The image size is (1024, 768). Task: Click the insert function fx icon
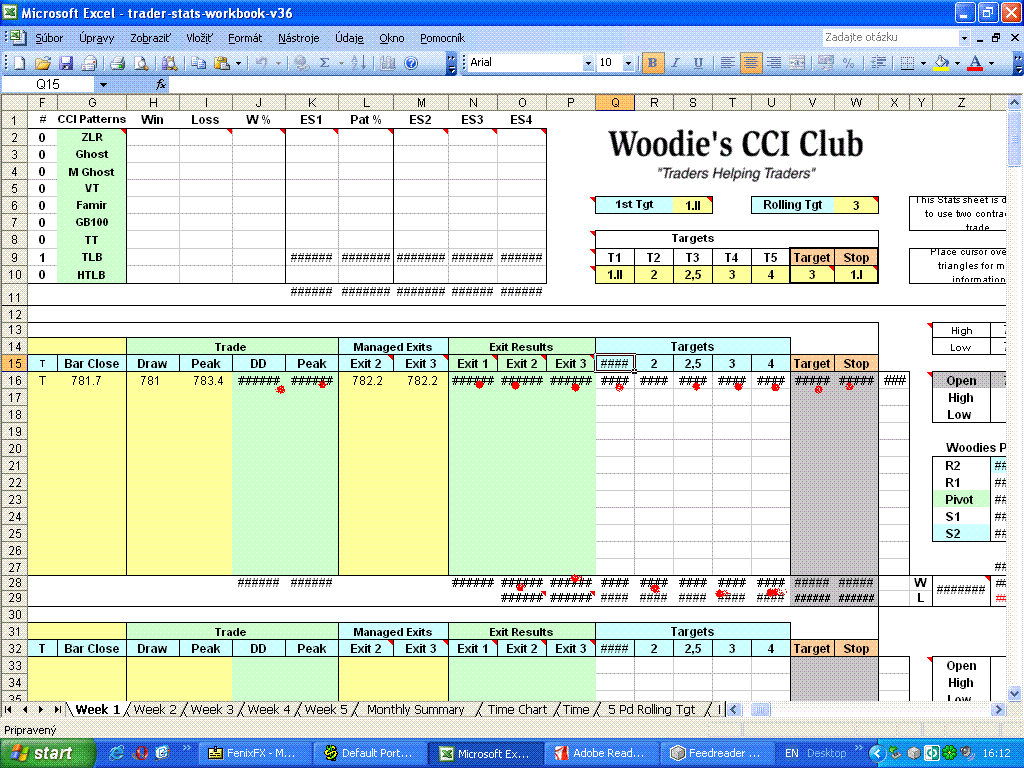point(161,84)
